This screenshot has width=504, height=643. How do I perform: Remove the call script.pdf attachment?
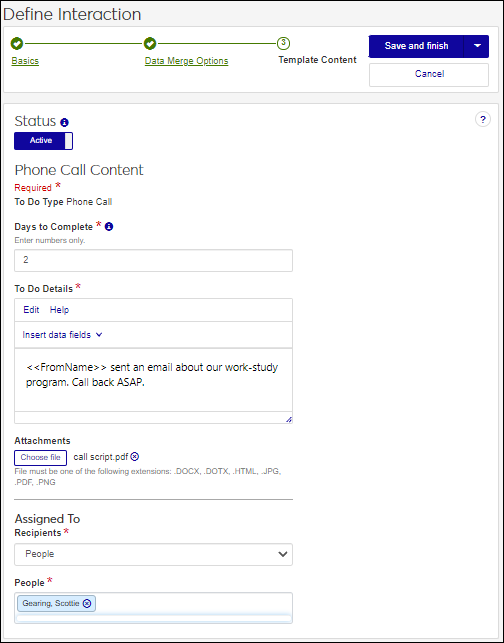click(135, 456)
